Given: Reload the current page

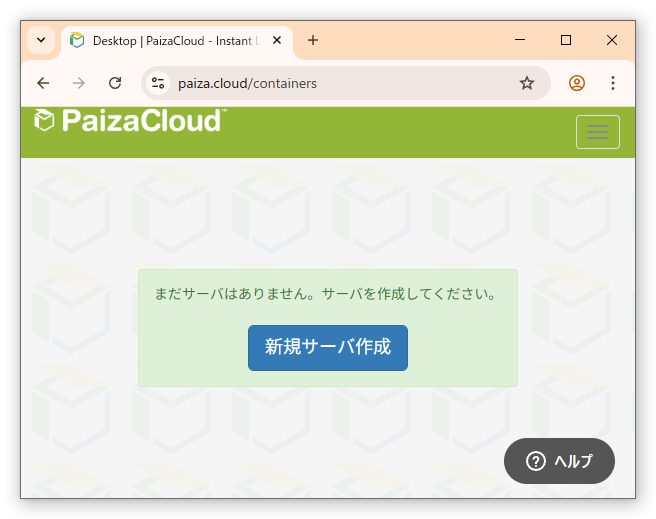Looking at the screenshot, I should [x=115, y=83].
